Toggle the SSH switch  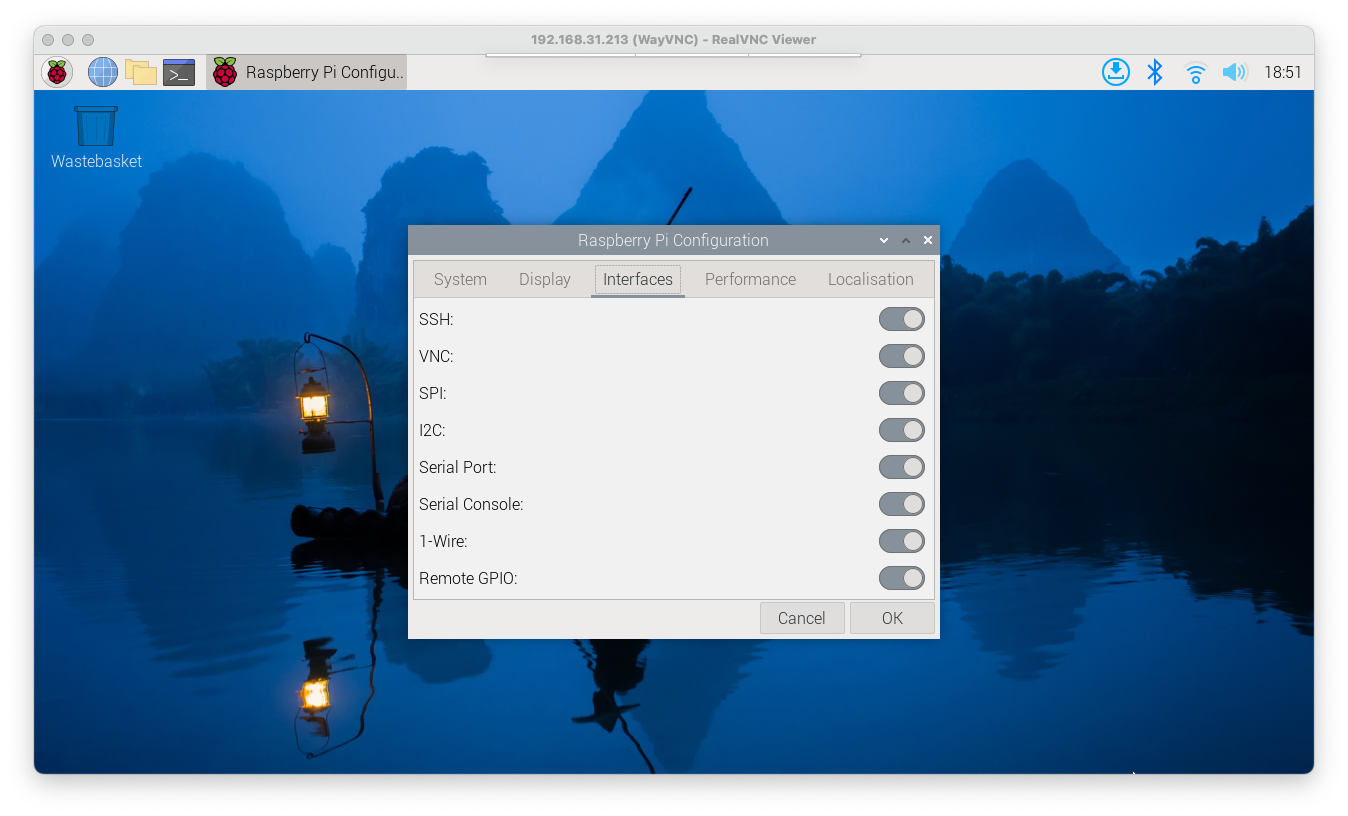902,319
